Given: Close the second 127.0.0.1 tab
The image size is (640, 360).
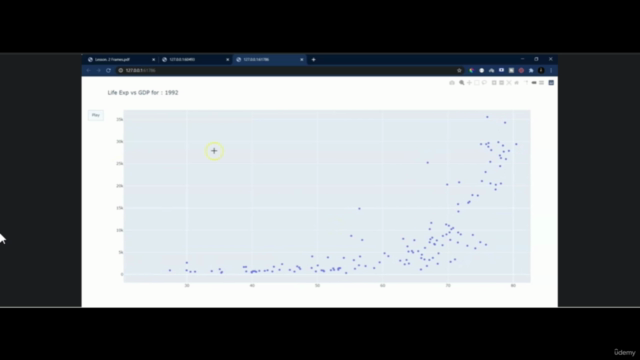Looking at the screenshot, I should point(227,60).
